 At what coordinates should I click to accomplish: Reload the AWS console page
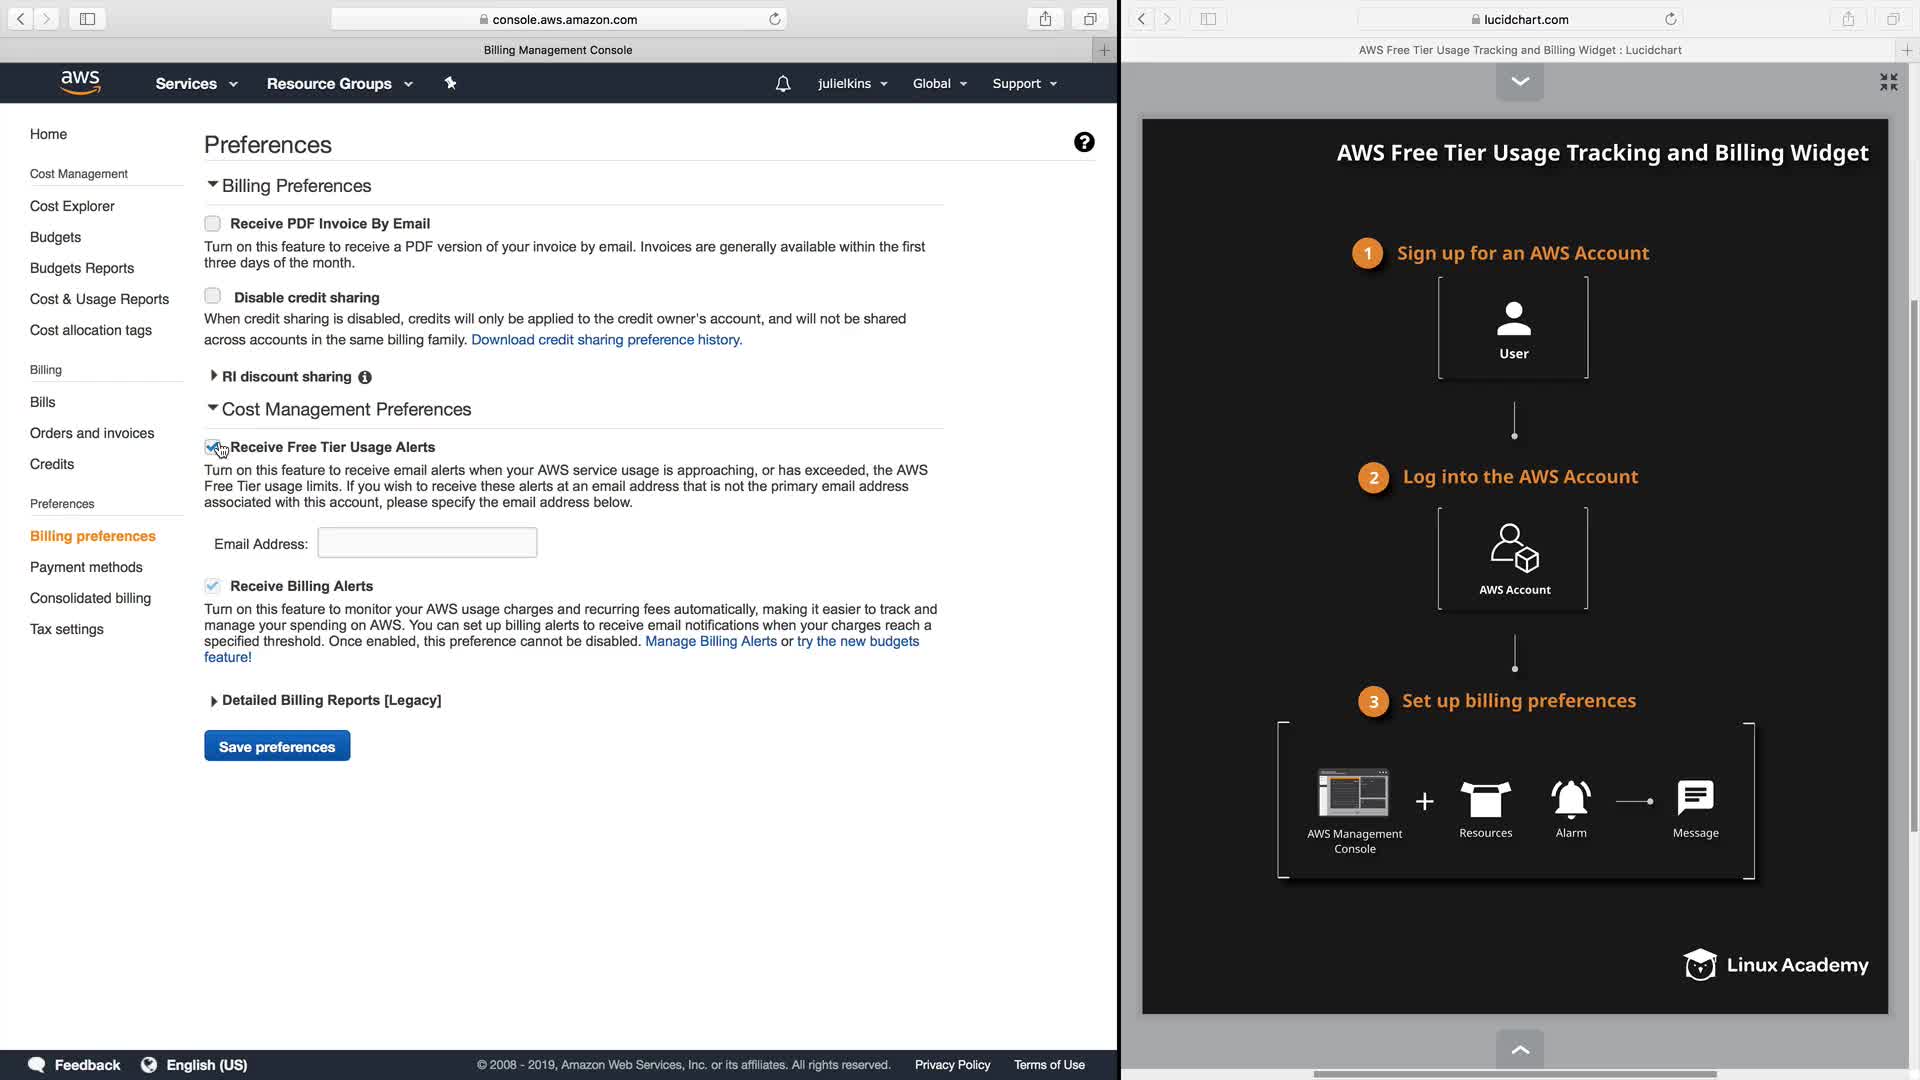point(774,19)
